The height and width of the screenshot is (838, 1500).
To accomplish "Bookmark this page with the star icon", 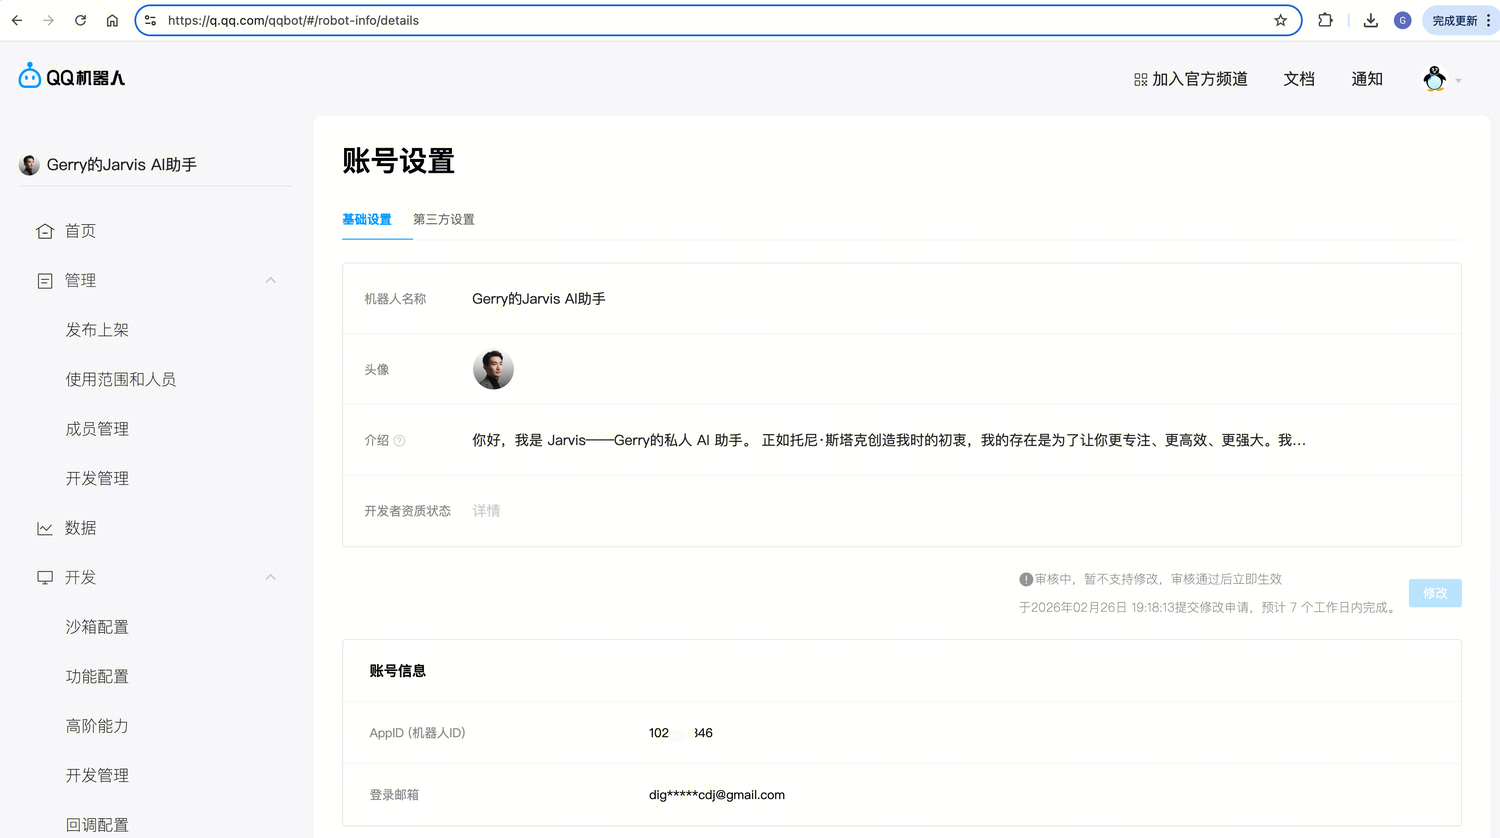I will point(1280,20).
